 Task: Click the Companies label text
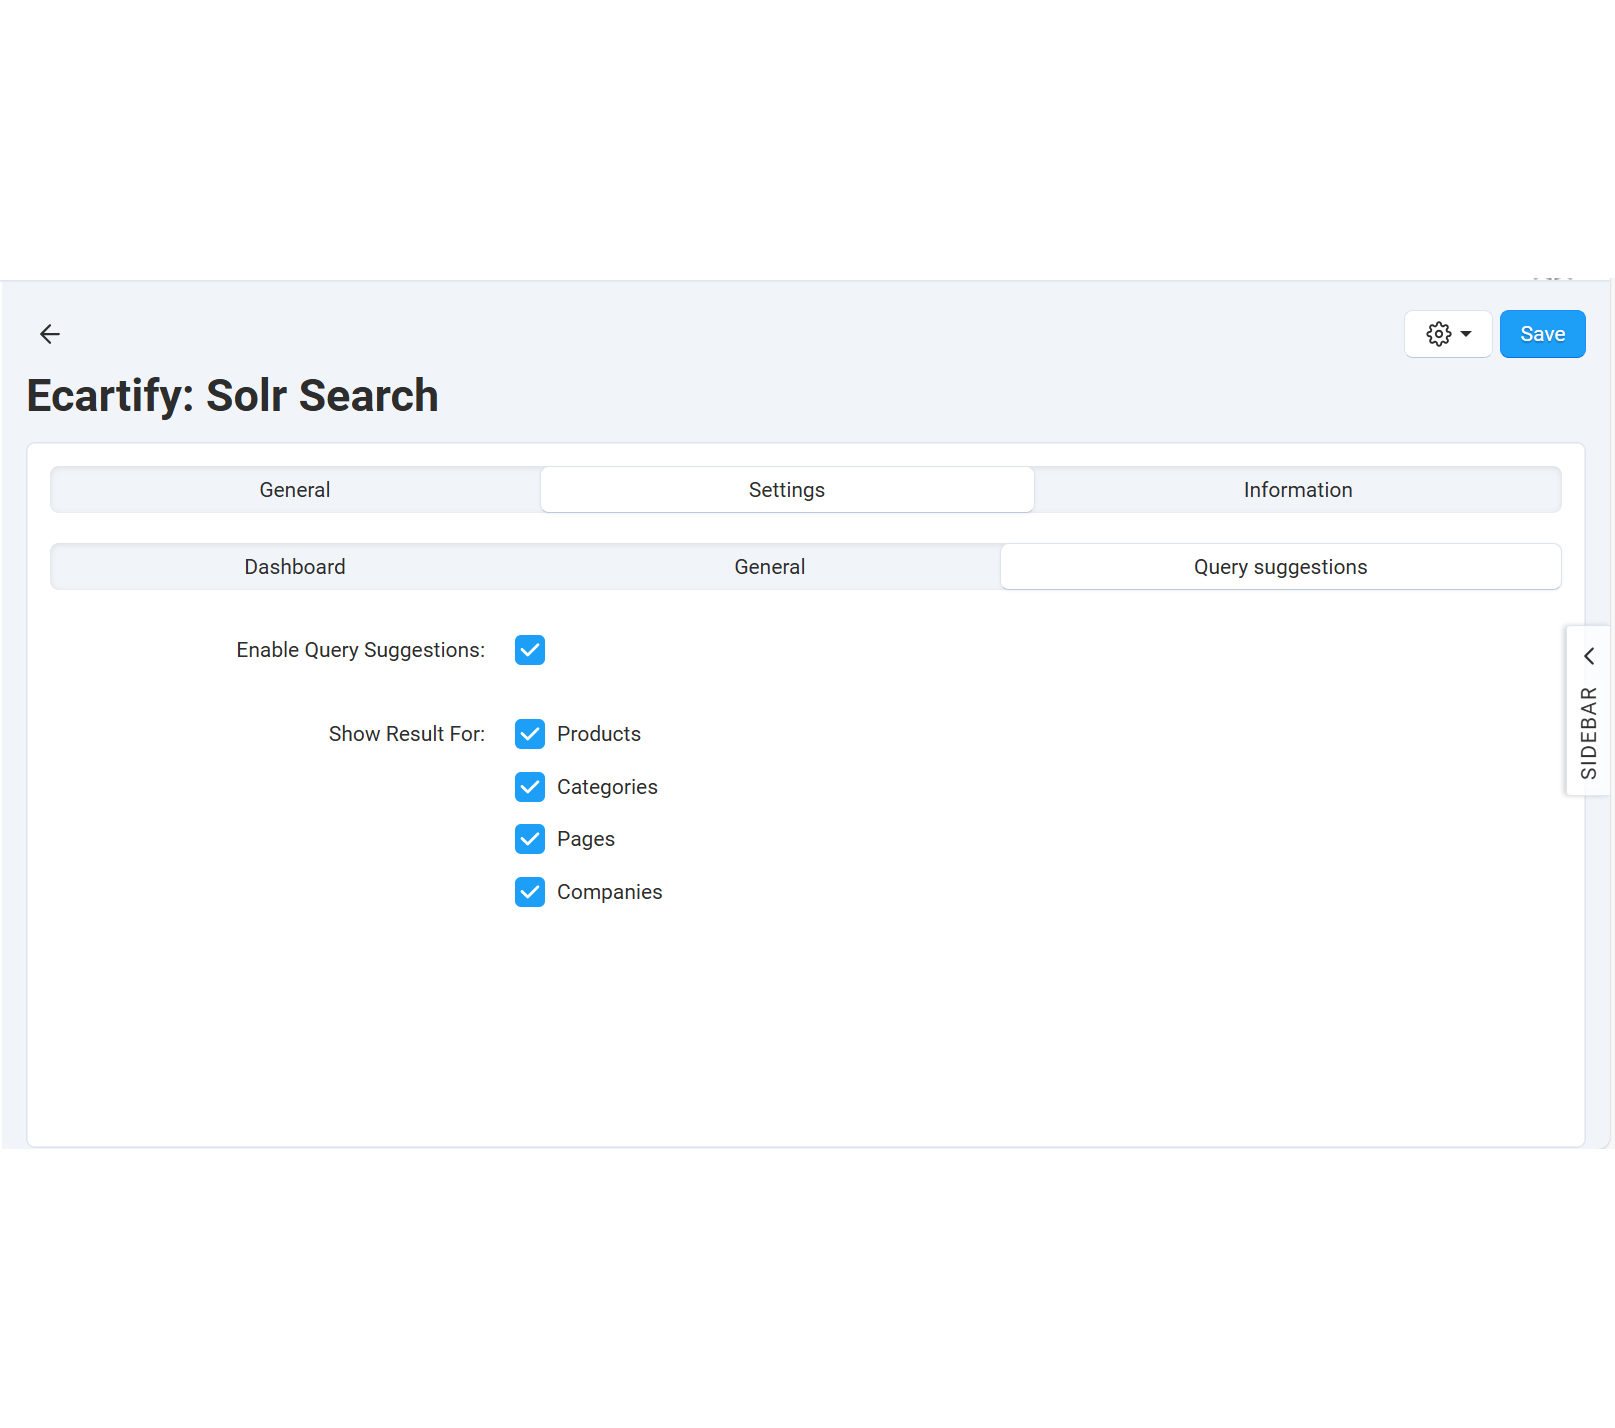[609, 892]
